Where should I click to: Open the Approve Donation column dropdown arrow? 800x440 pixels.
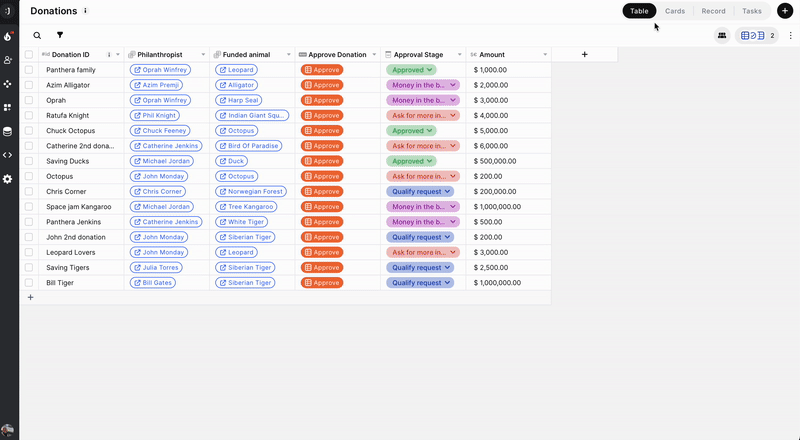click(x=374, y=55)
